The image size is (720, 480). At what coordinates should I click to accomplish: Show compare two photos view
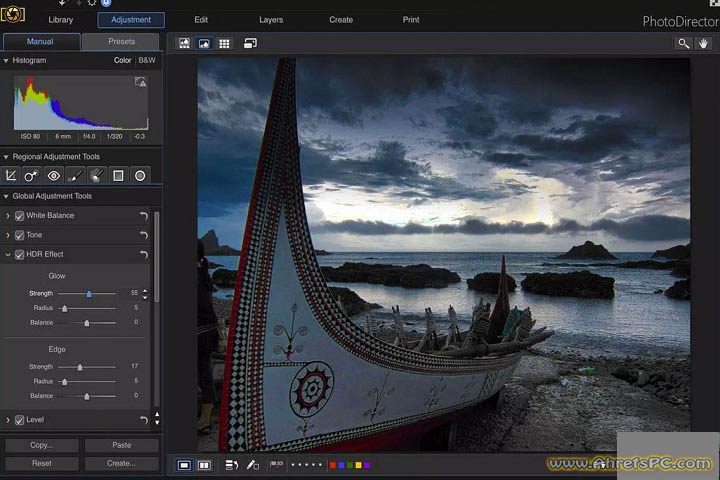204,465
